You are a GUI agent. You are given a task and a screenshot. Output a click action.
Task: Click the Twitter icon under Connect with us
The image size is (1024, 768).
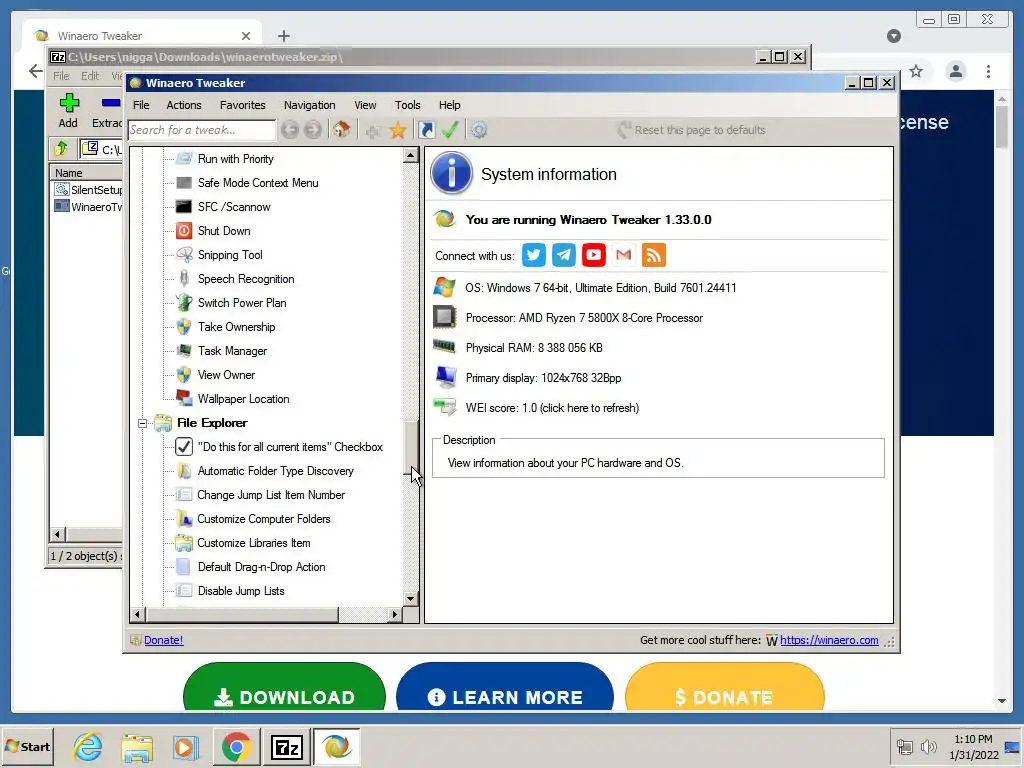click(x=534, y=255)
